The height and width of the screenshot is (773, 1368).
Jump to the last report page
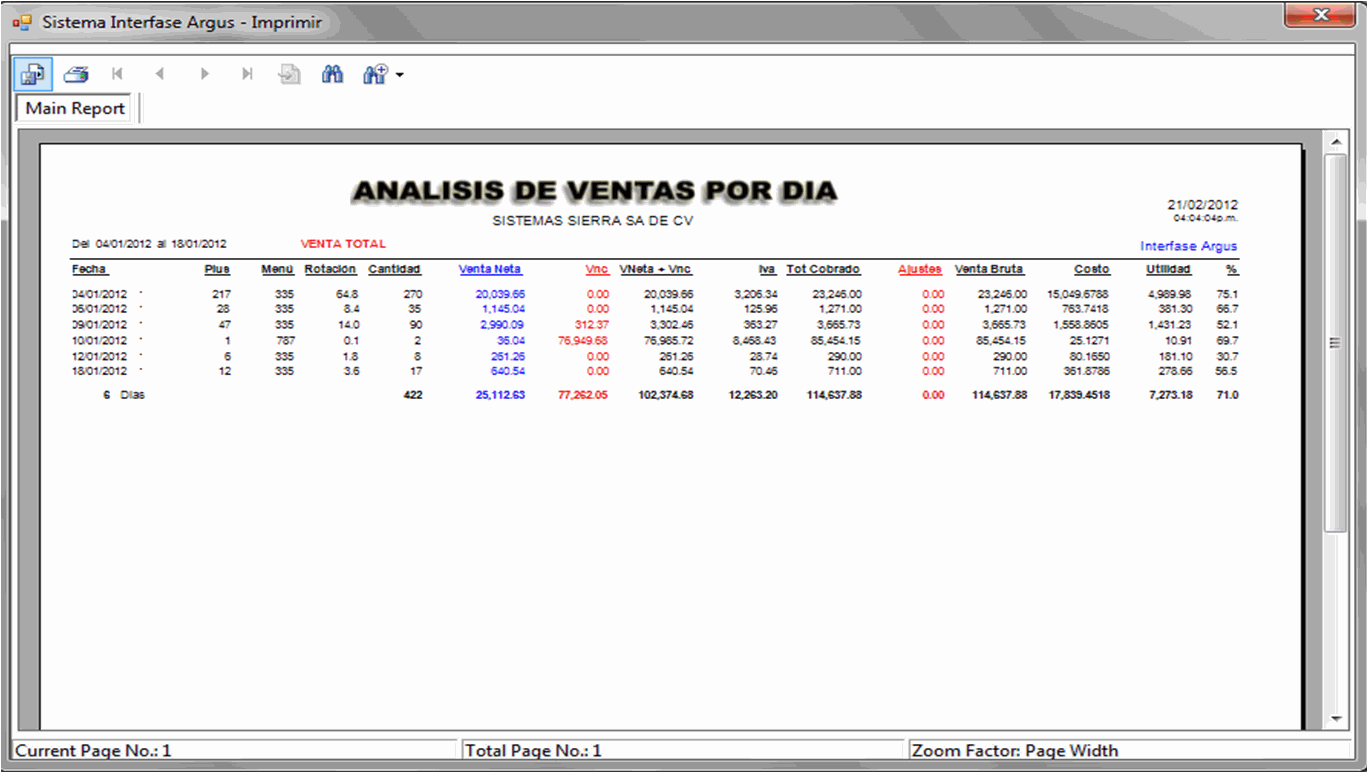click(x=247, y=74)
